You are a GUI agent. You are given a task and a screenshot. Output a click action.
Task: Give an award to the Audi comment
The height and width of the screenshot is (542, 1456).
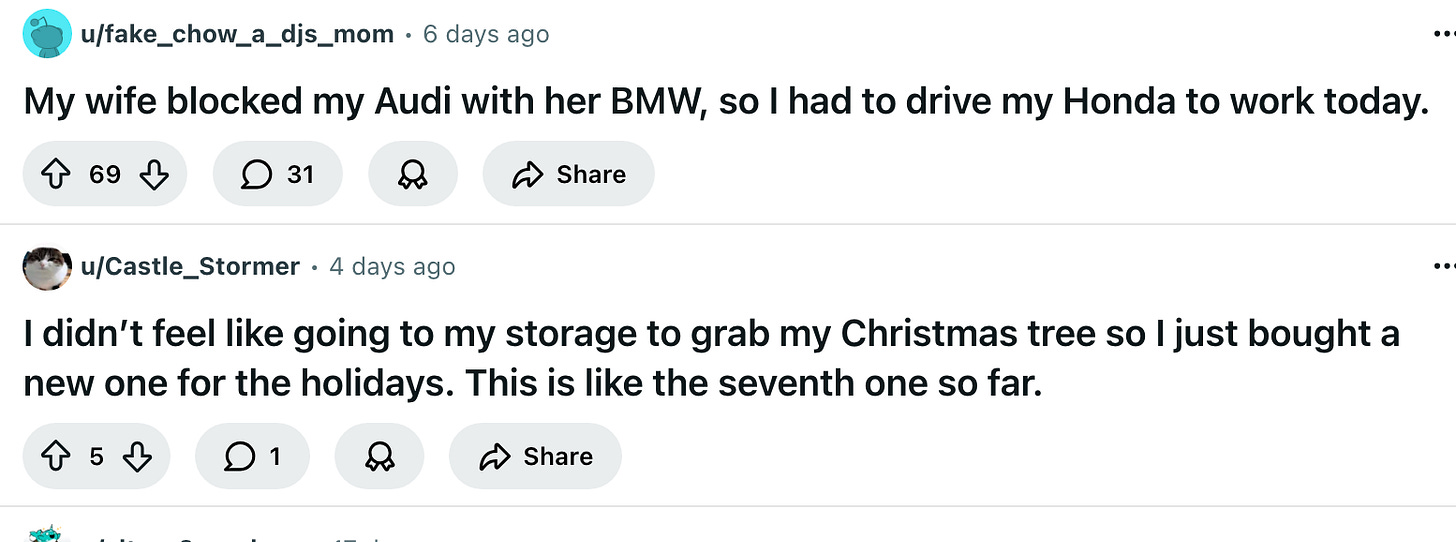[x=412, y=175]
